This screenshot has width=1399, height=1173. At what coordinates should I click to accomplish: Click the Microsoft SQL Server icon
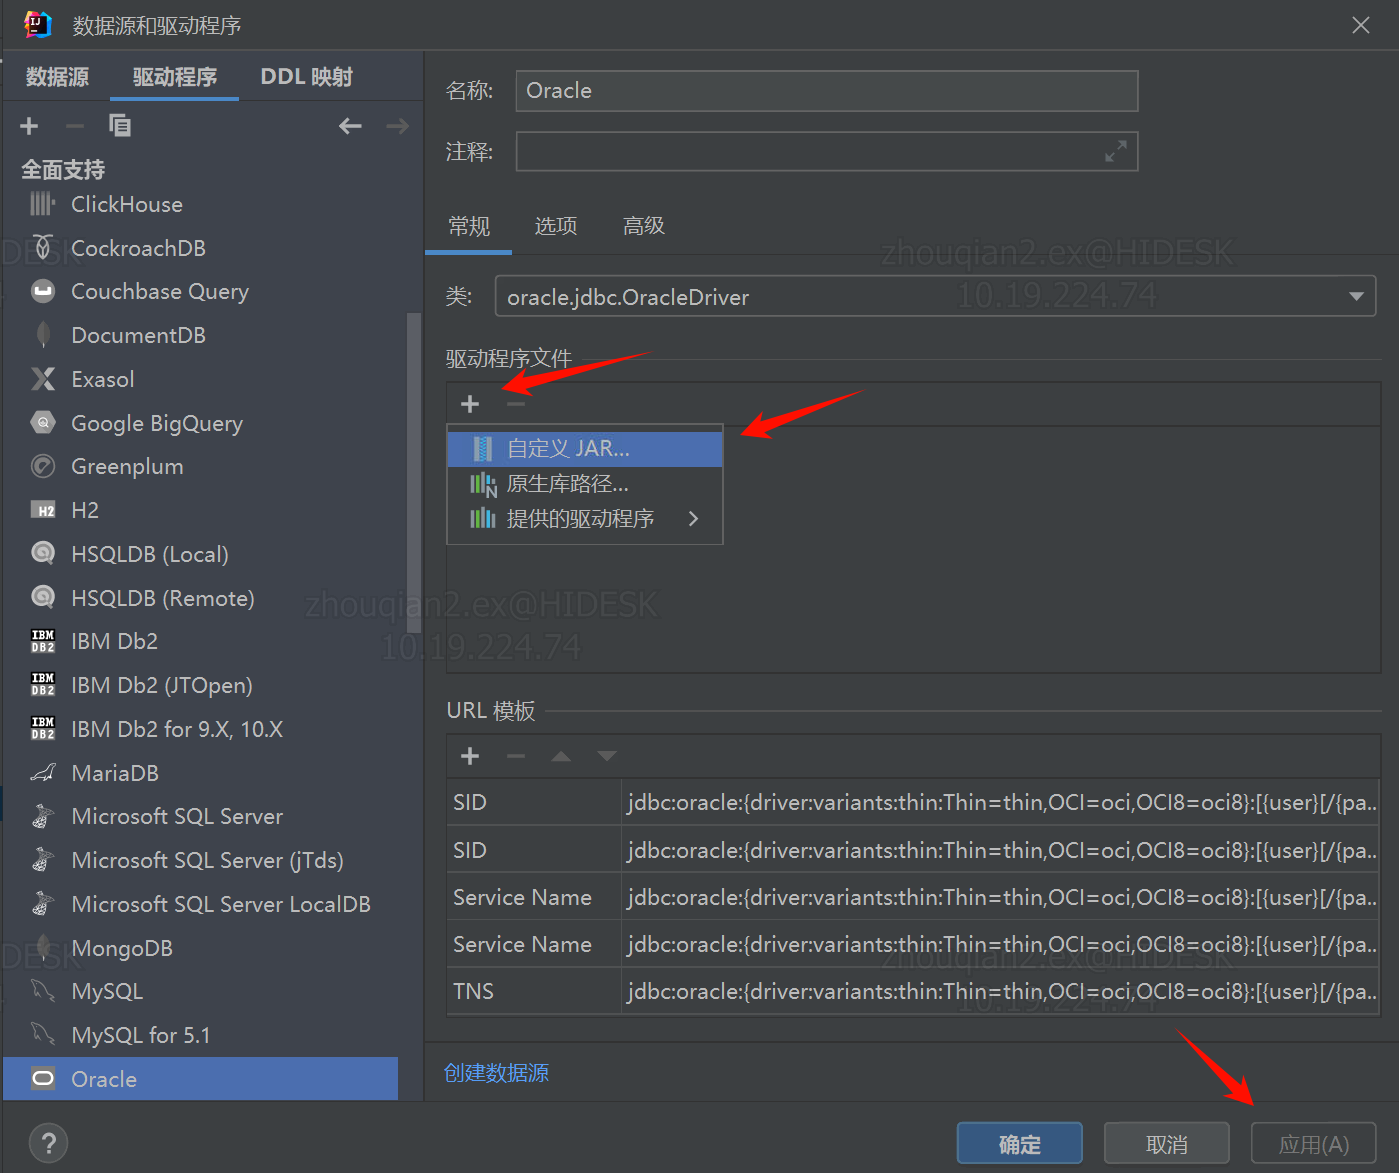click(x=42, y=816)
